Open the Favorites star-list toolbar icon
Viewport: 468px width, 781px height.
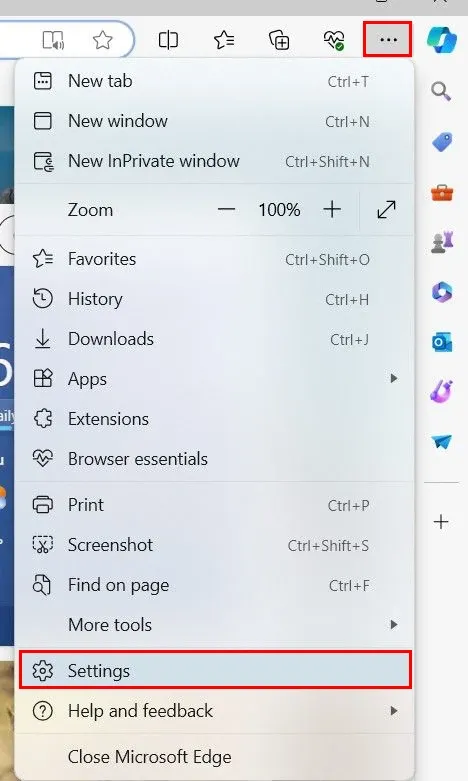[224, 40]
